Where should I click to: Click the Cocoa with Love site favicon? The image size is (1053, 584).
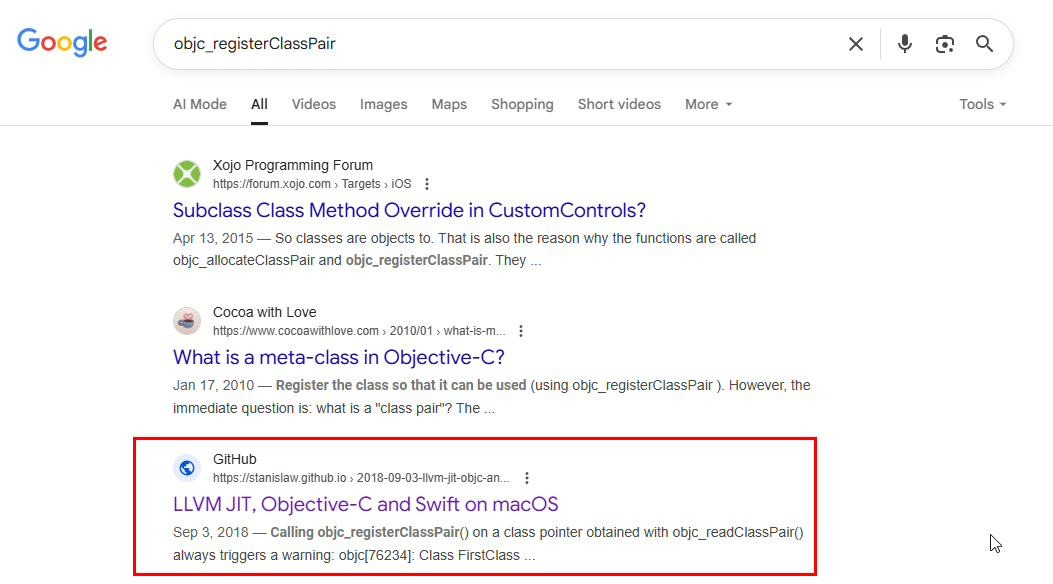coord(187,321)
